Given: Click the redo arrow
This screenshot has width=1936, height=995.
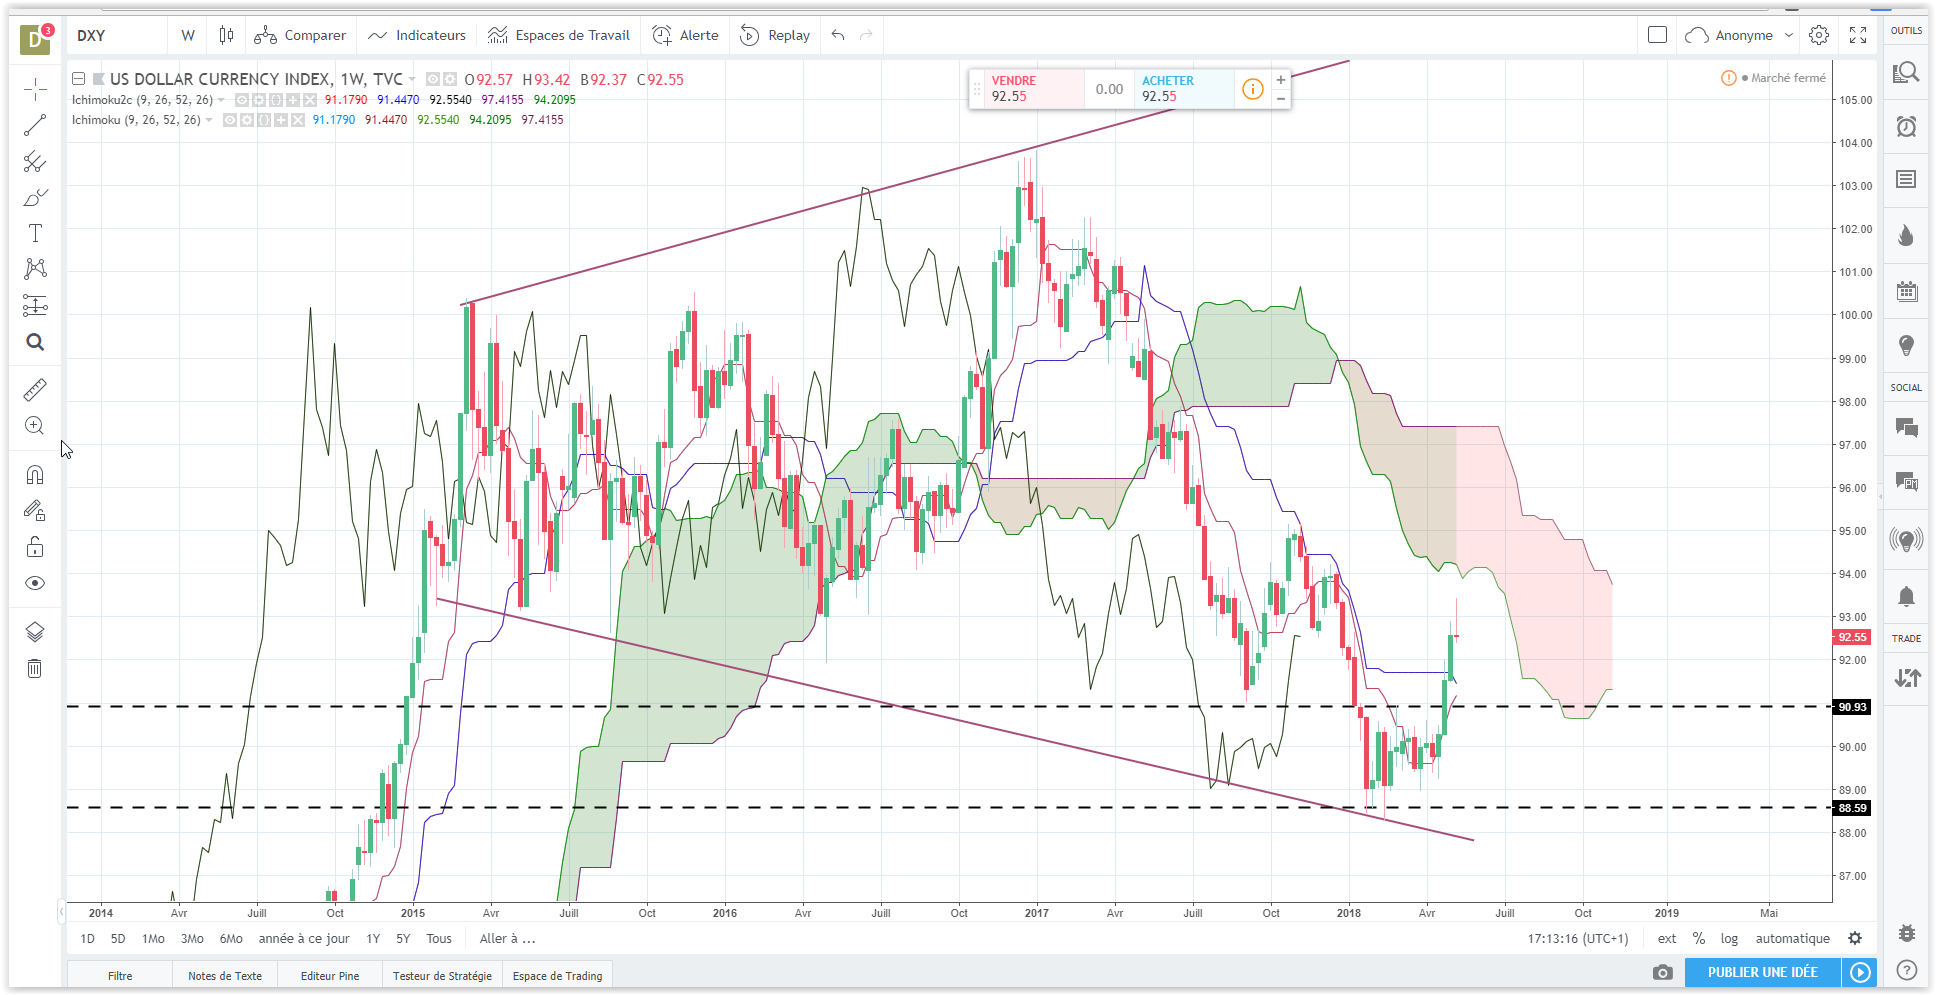Looking at the screenshot, I should pyautogui.click(x=866, y=35).
